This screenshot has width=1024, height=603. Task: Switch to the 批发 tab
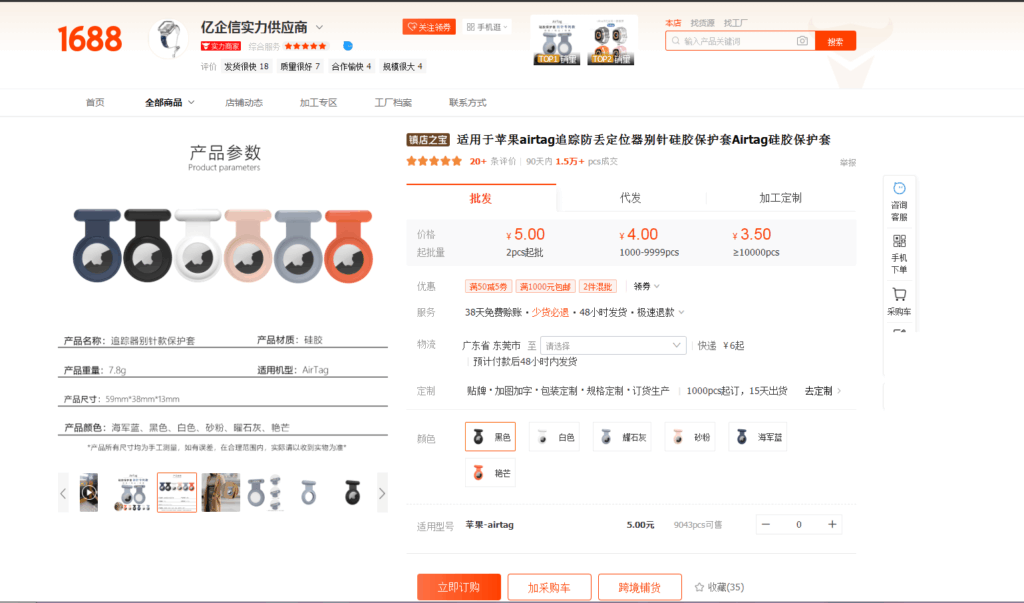pos(481,198)
